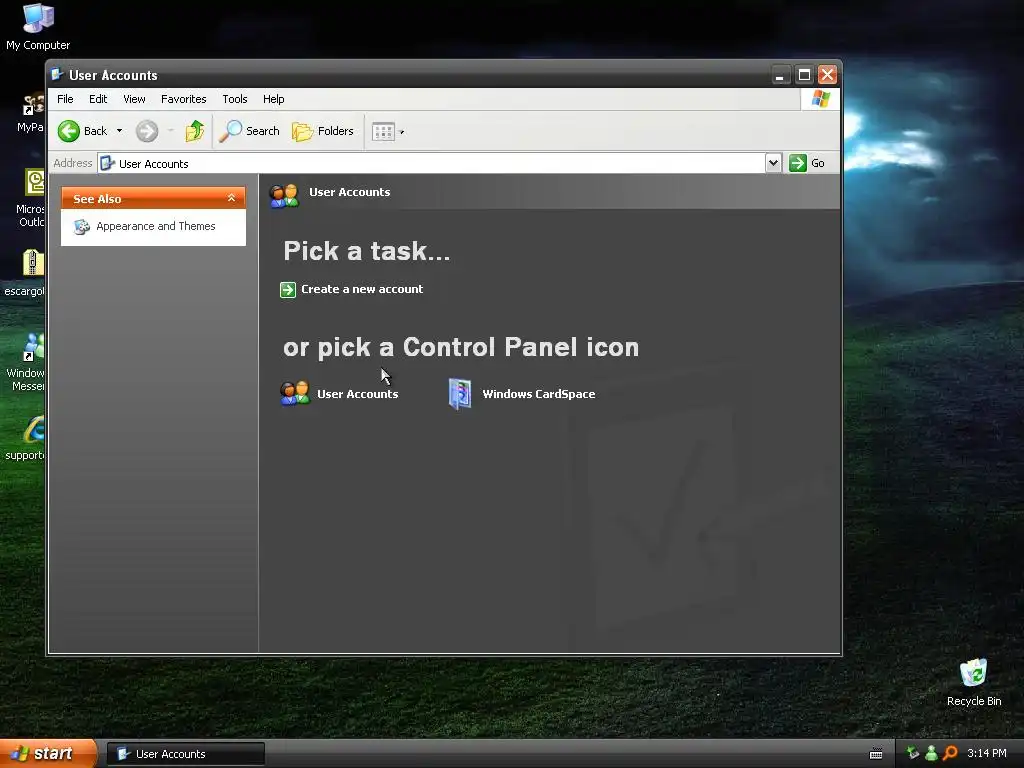This screenshot has height=768, width=1024.
Task: Collapse the See Also panel
Action: point(231,198)
